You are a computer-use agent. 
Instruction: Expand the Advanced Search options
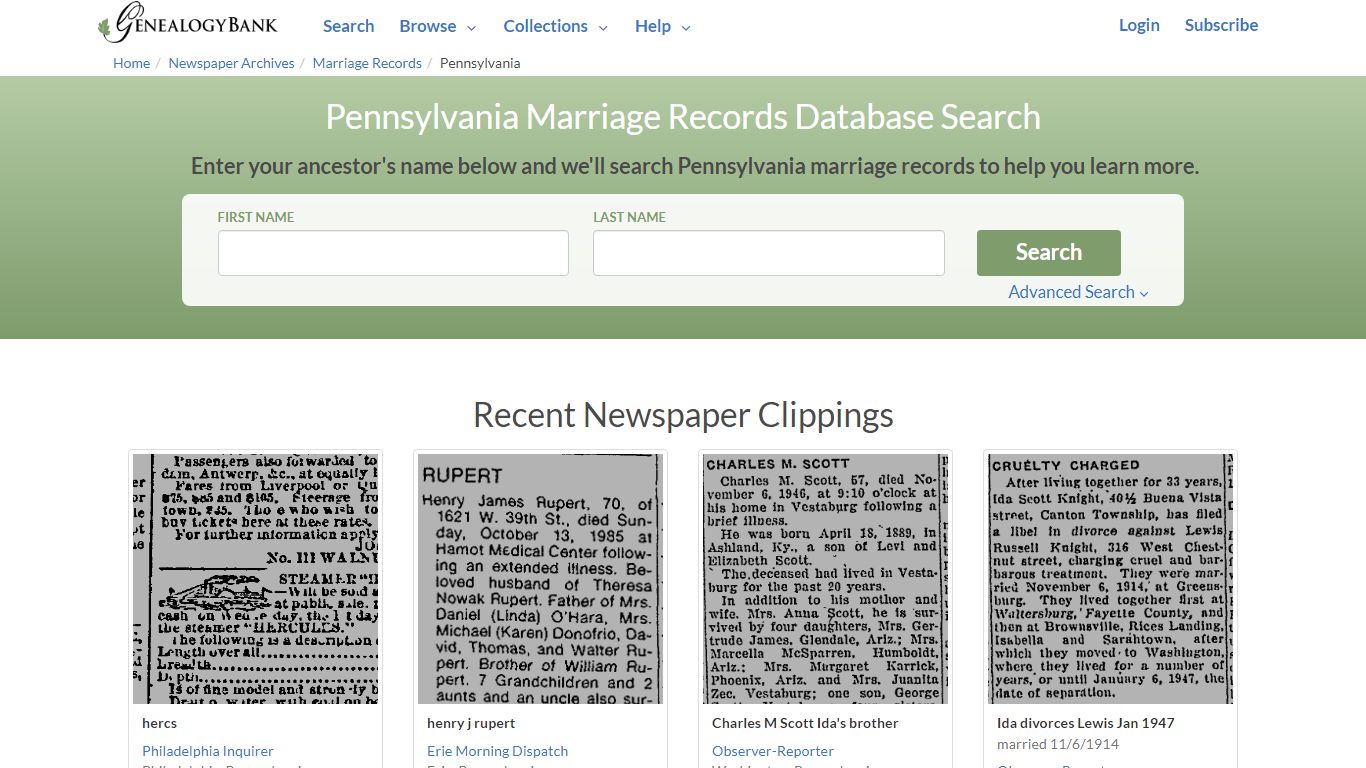(1078, 292)
